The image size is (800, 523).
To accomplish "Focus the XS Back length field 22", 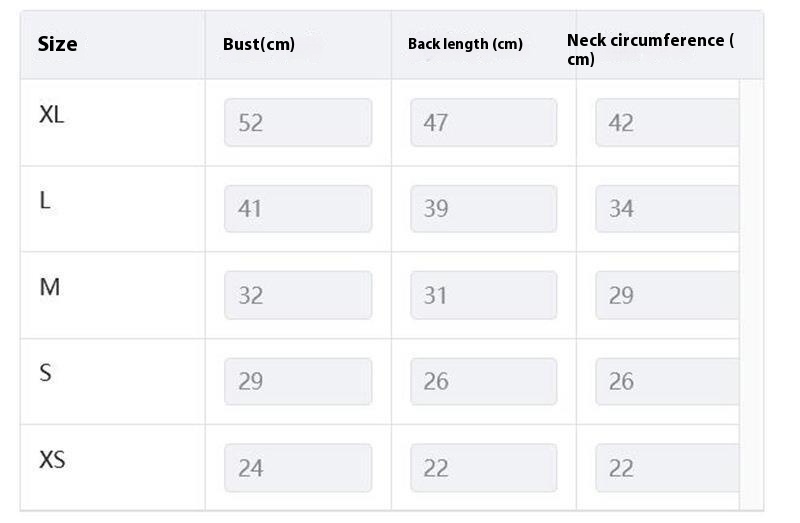I will coord(484,468).
